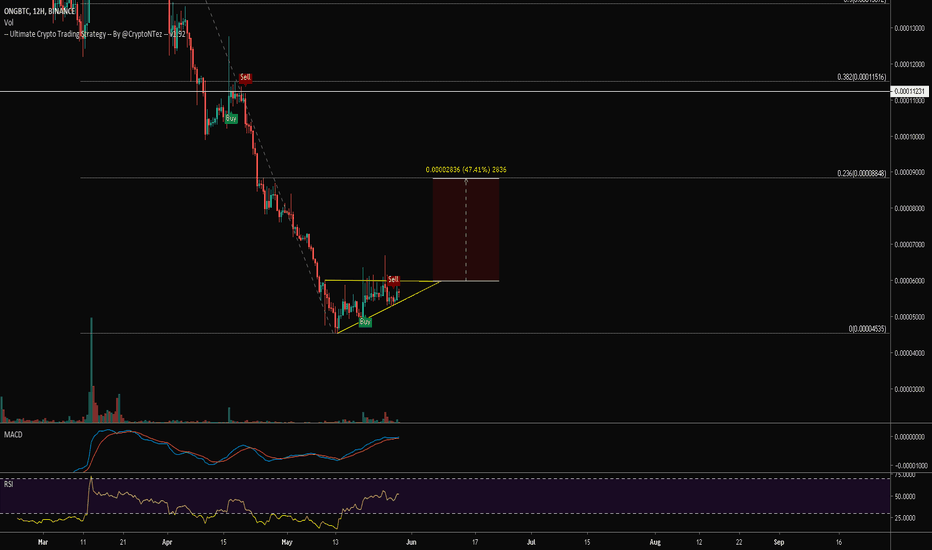Click the red Sell marker above the triangle
Screen dimensions: 932x550
pos(393,279)
